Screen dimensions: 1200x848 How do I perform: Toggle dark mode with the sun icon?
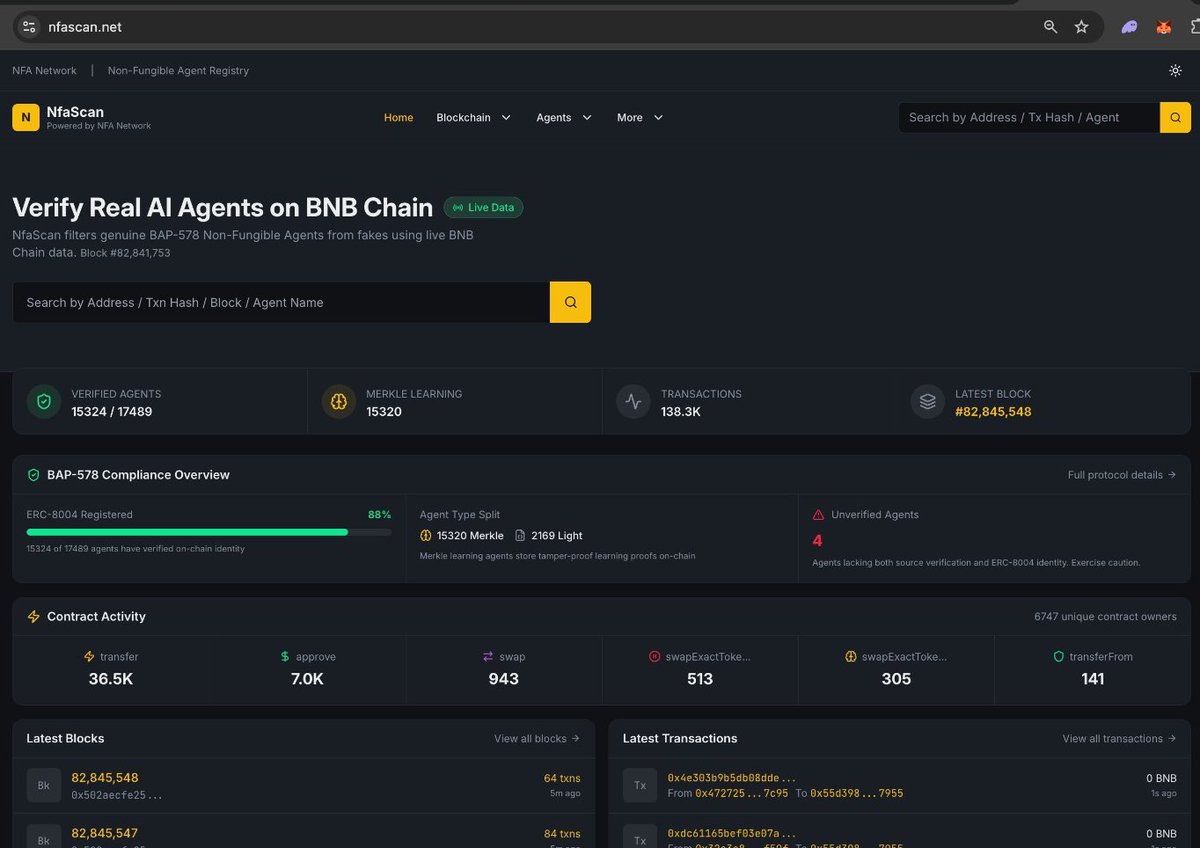[1175, 70]
